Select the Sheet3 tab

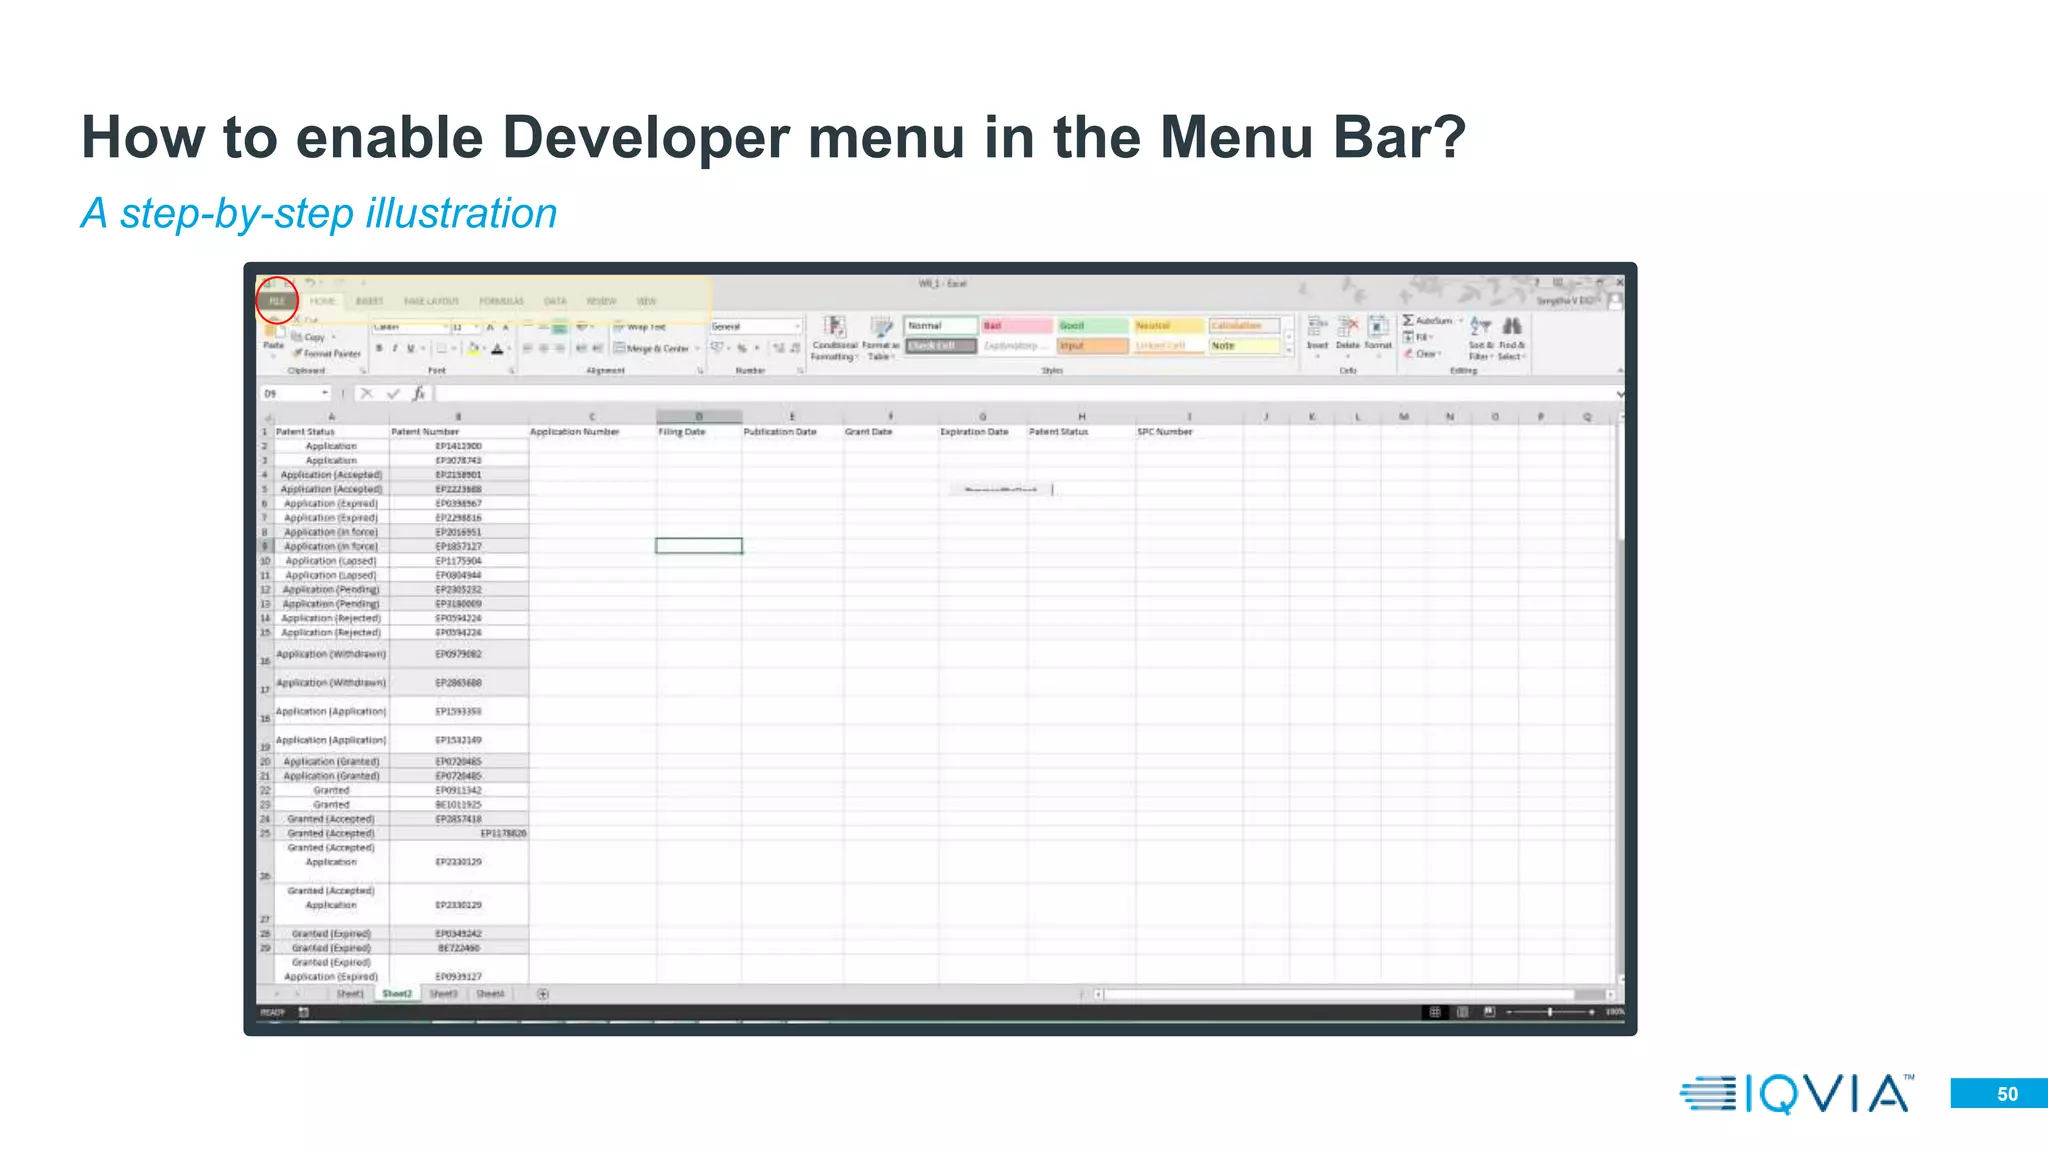pyautogui.click(x=443, y=994)
